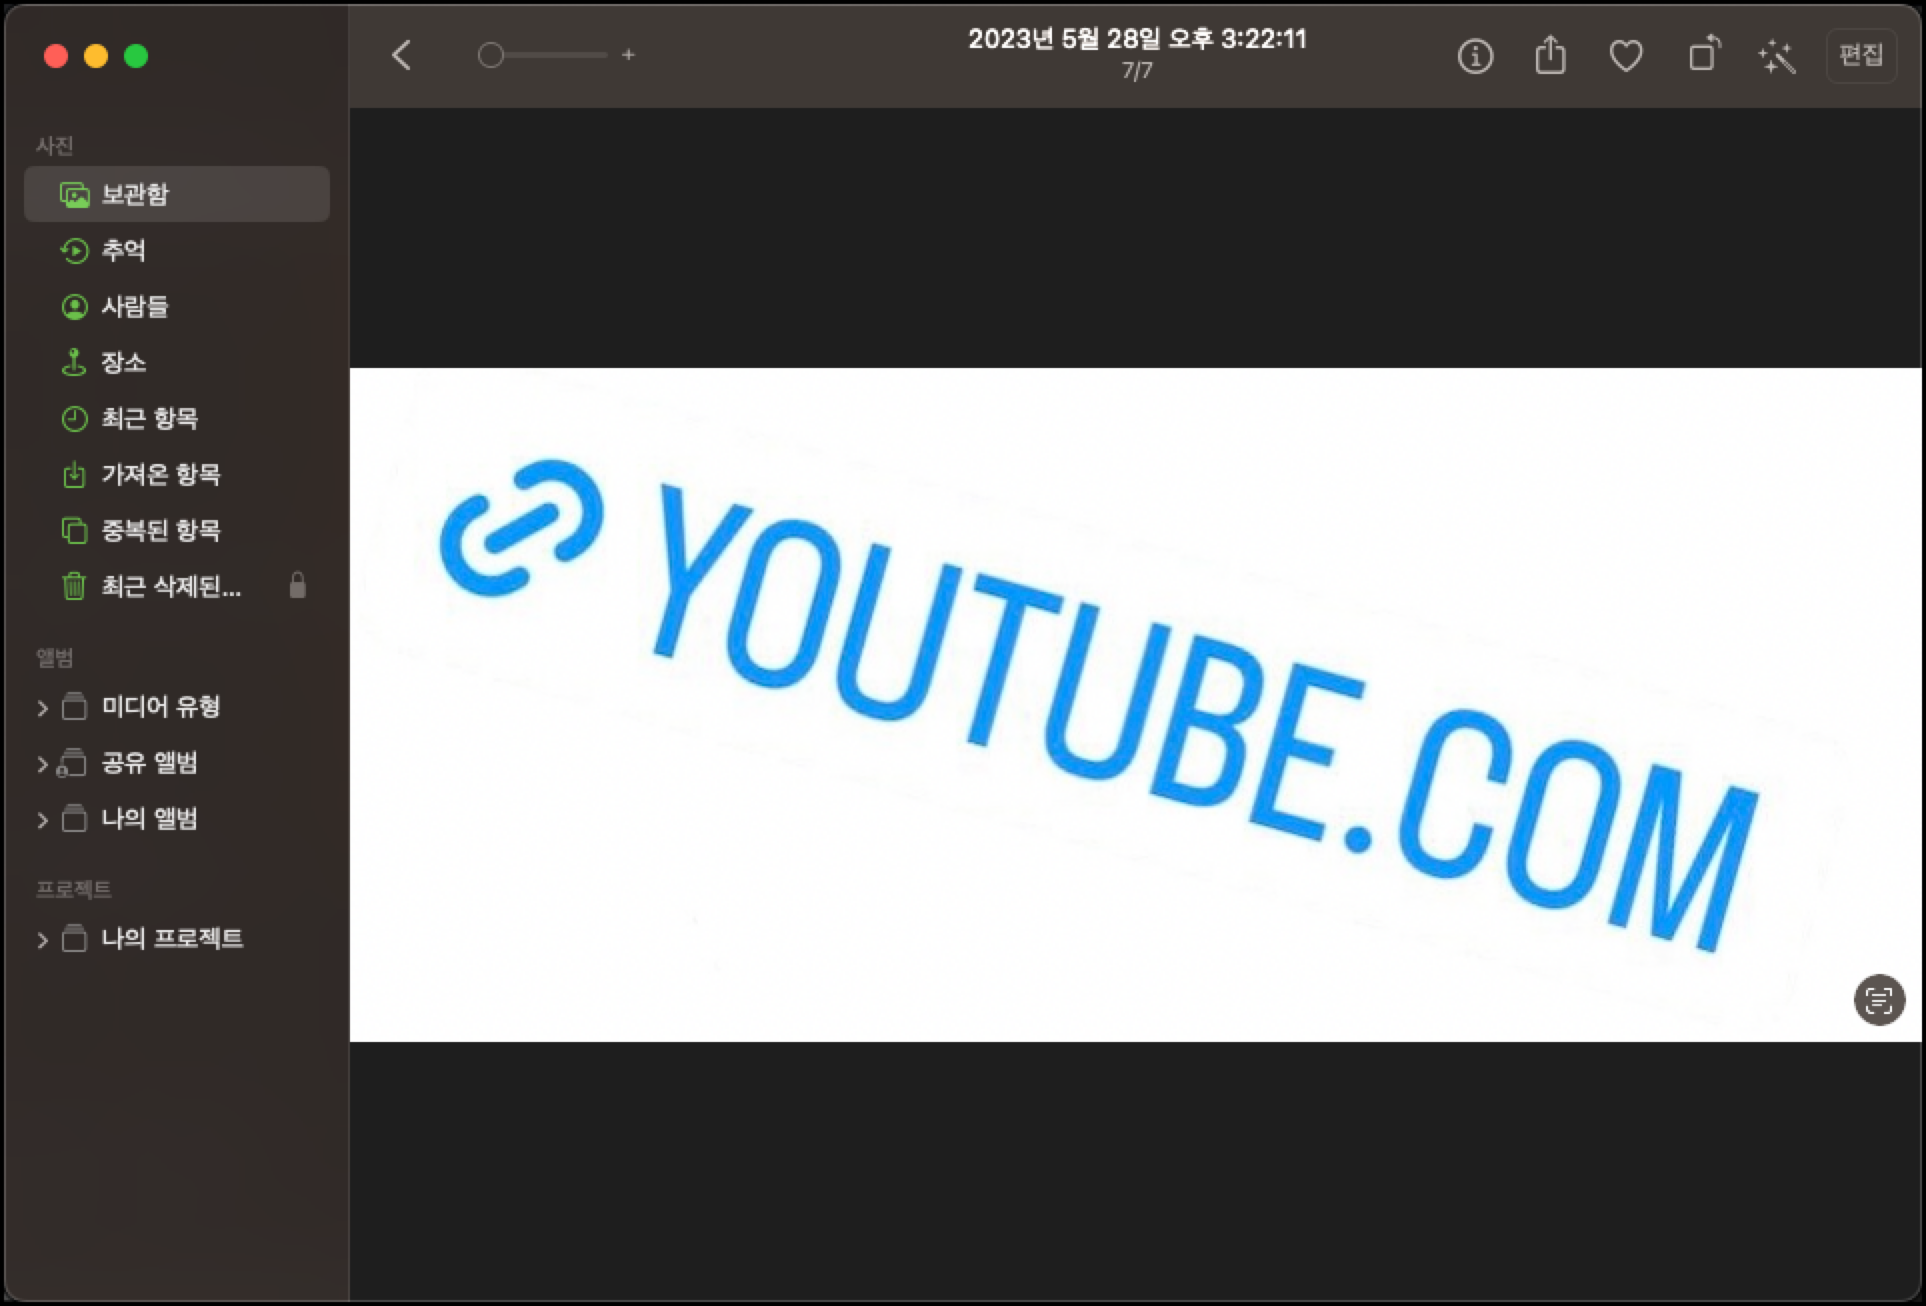Expand the 나의 앨범 folder
The width and height of the screenshot is (1926, 1306).
[x=42, y=820]
